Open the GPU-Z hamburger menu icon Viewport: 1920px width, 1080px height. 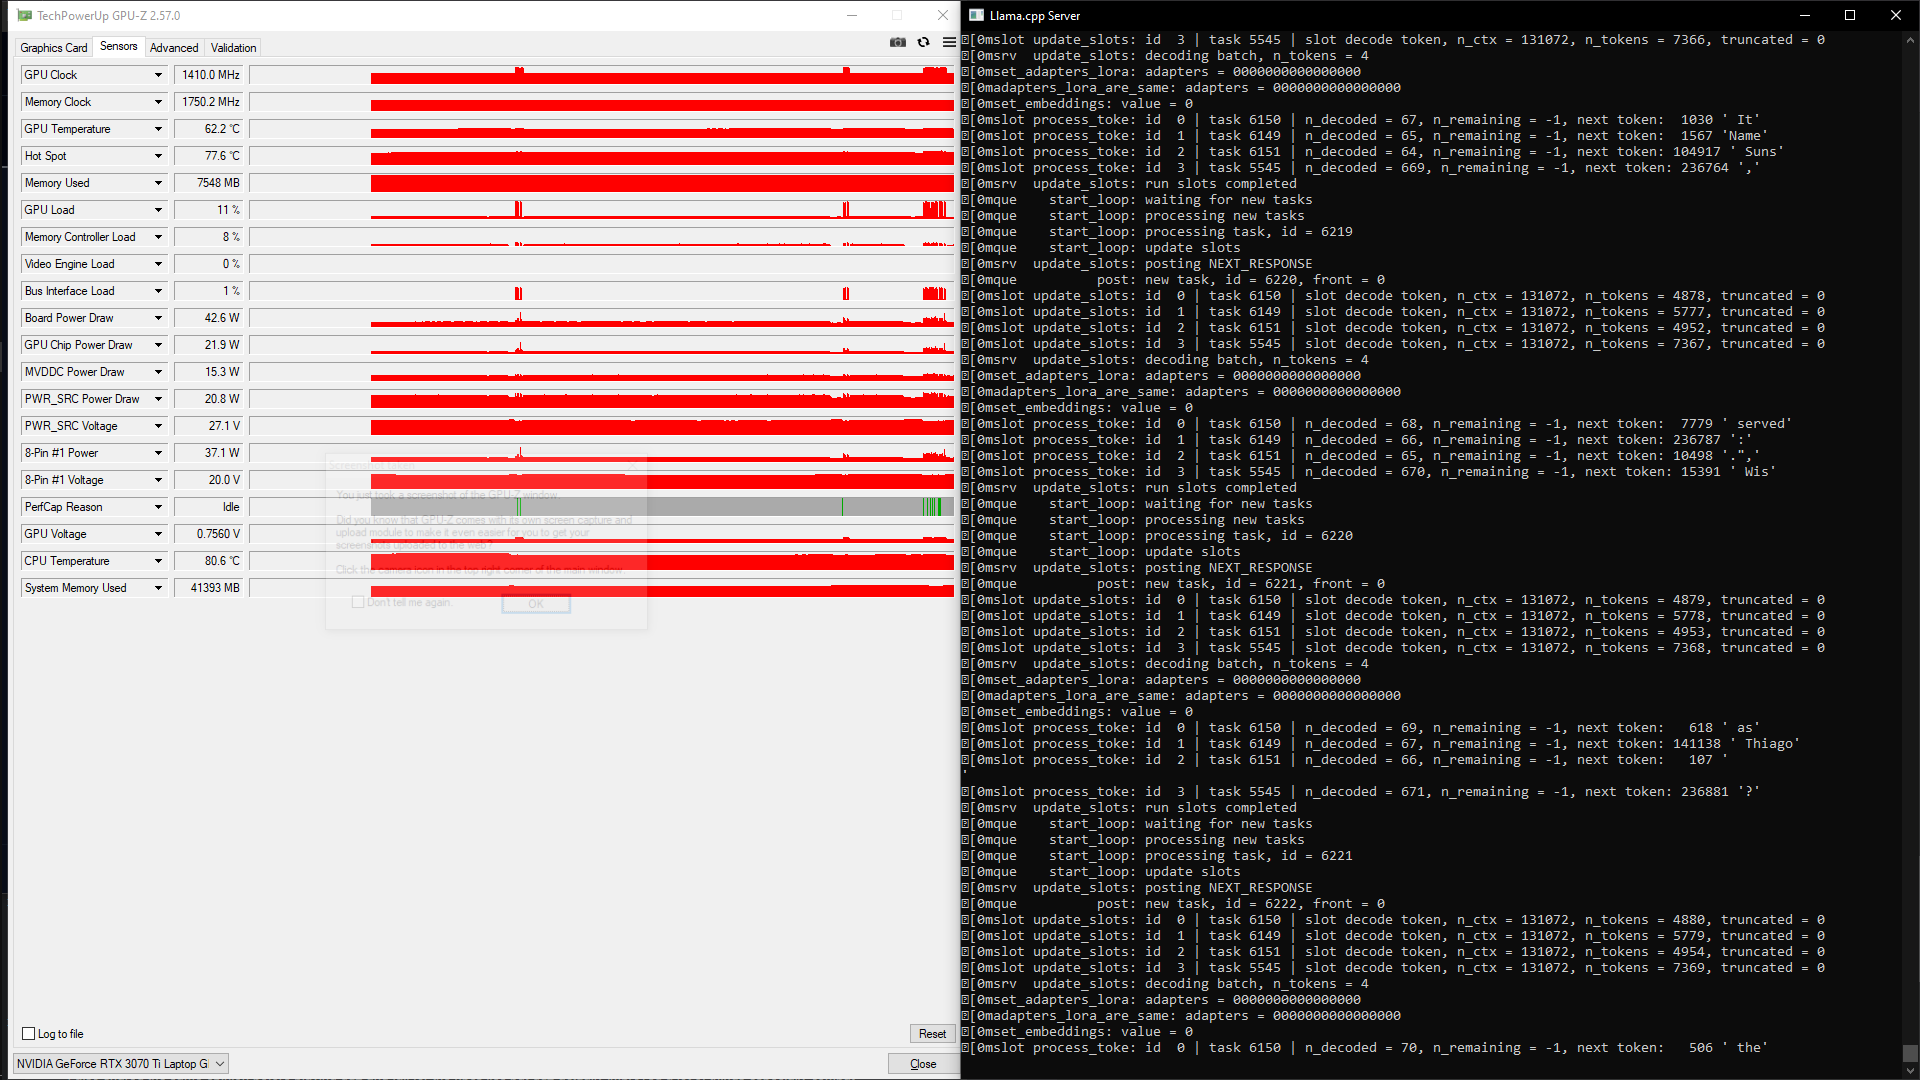tap(948, 42)
